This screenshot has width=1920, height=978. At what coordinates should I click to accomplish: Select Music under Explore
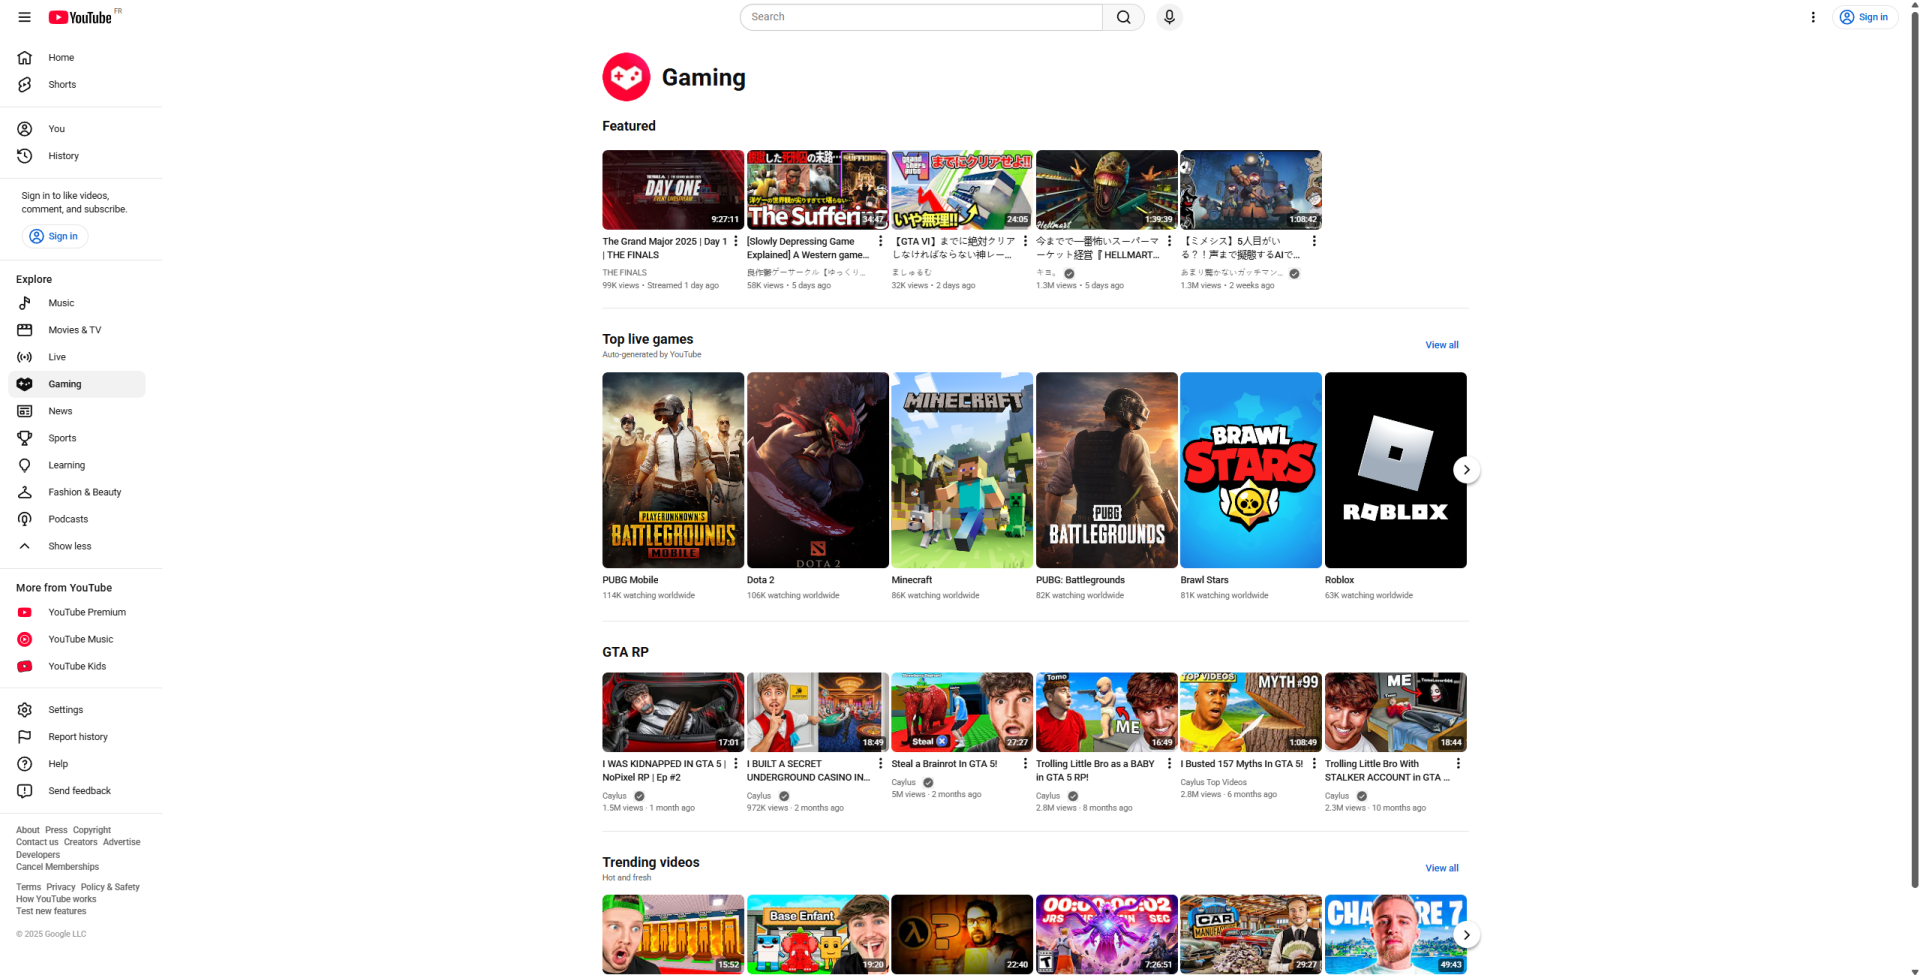coord(61,303)
